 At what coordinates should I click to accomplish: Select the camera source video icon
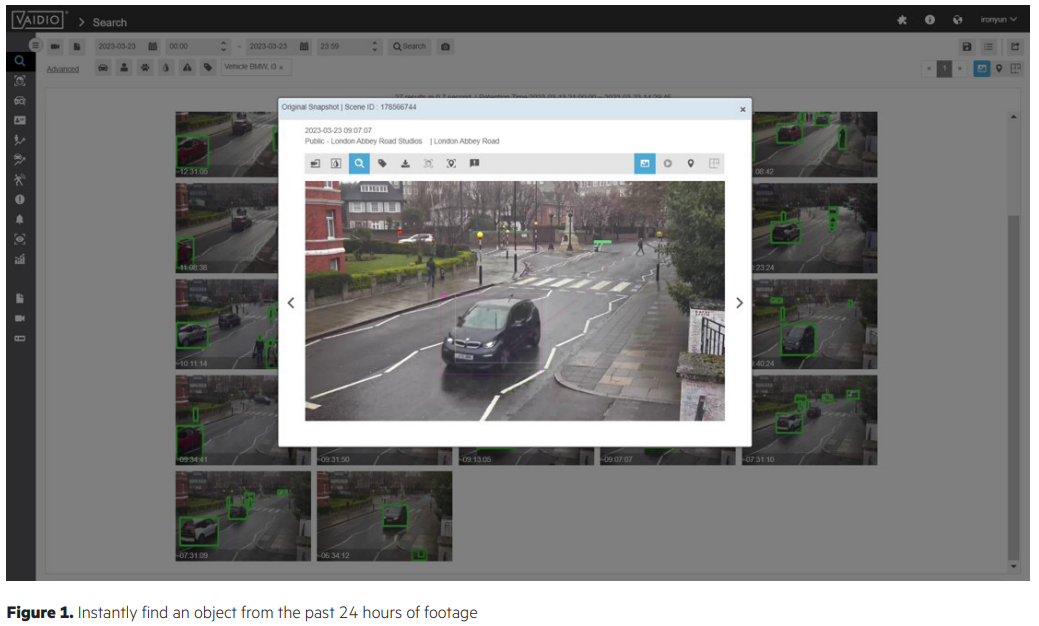[55, 46]
